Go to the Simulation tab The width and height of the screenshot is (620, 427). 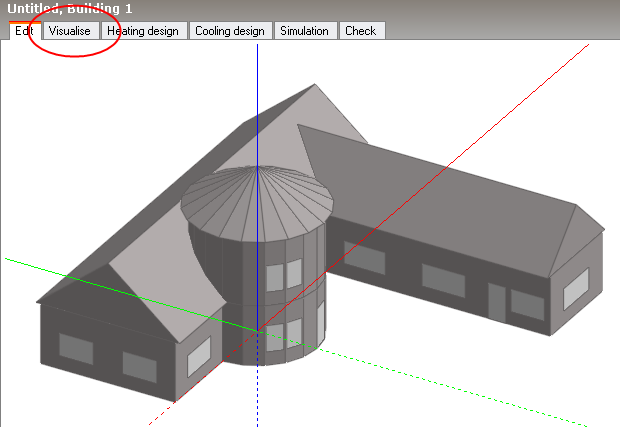304,31
